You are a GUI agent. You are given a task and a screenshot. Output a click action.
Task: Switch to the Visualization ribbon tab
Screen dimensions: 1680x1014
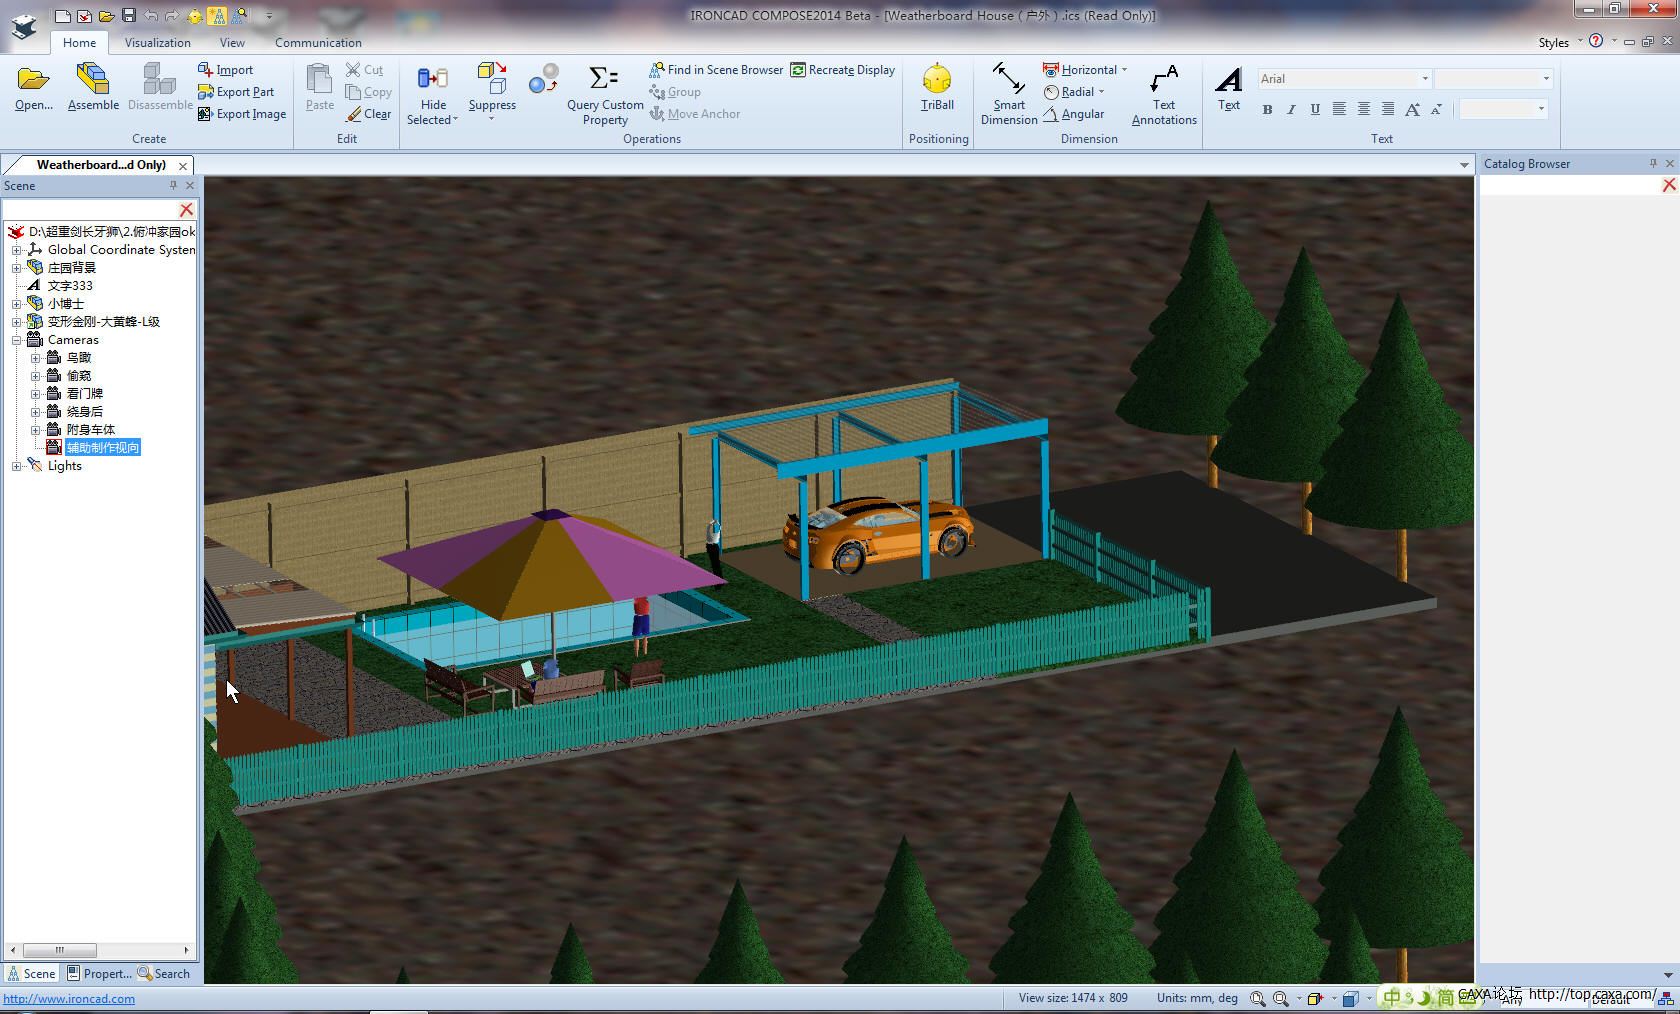[x=157, y=43]
